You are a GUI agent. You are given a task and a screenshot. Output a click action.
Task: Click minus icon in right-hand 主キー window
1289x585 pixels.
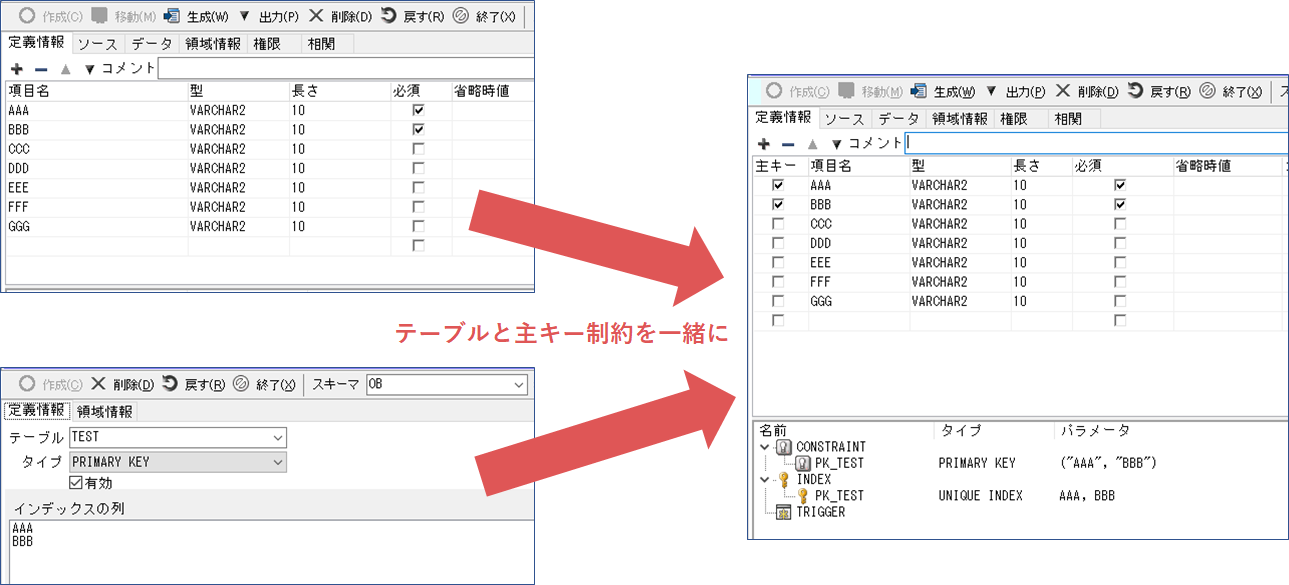pyautogui.click(x=788, y=144)
